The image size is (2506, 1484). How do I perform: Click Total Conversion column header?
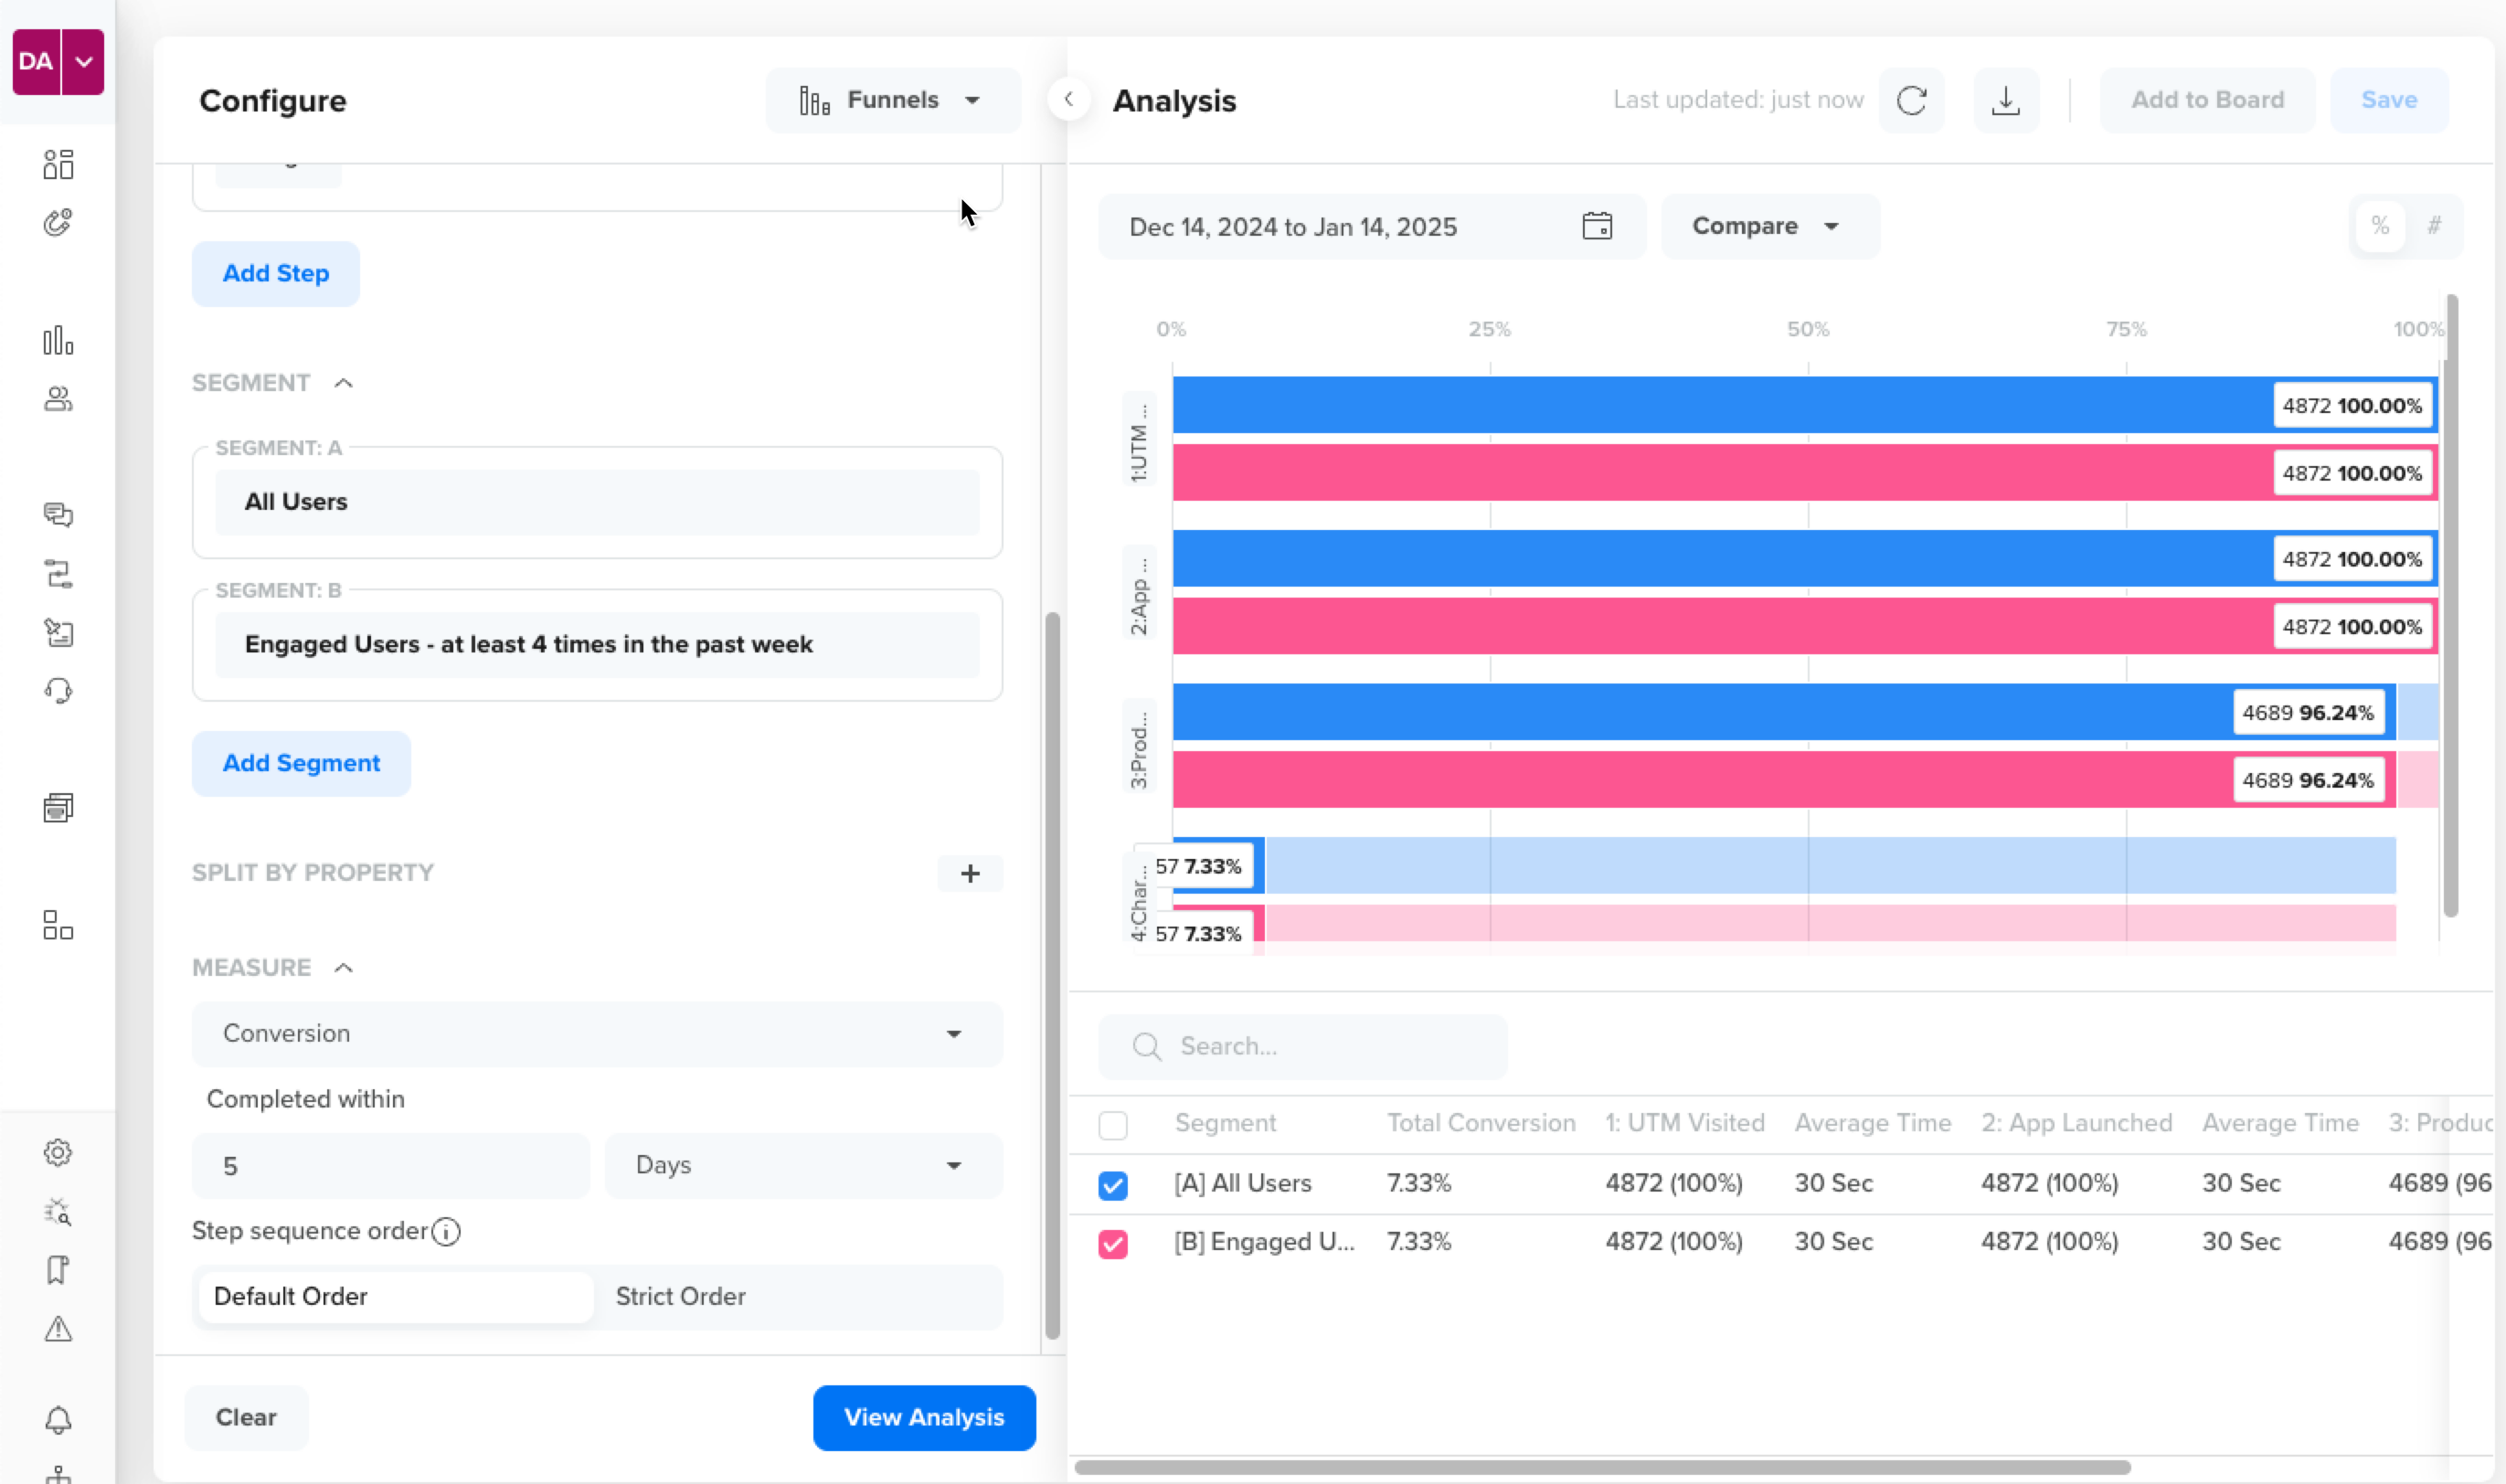click(x=1481, y=1123)
